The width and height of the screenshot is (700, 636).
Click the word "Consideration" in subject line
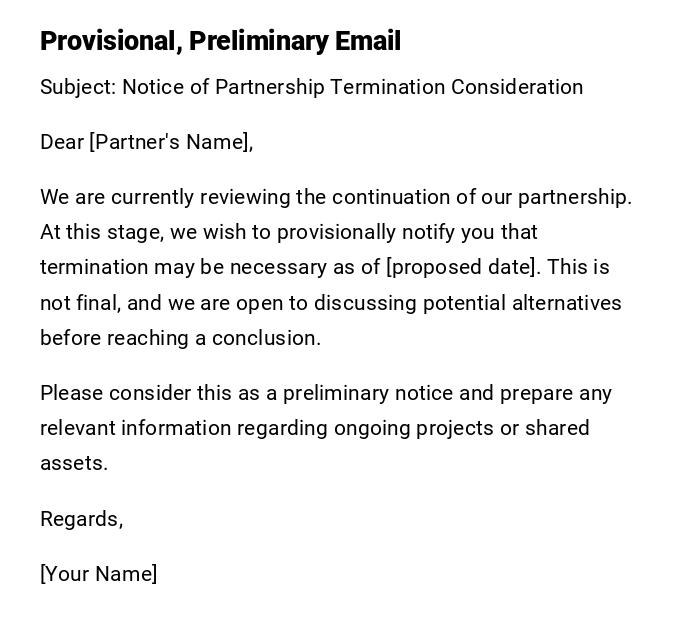pos(517,87)
